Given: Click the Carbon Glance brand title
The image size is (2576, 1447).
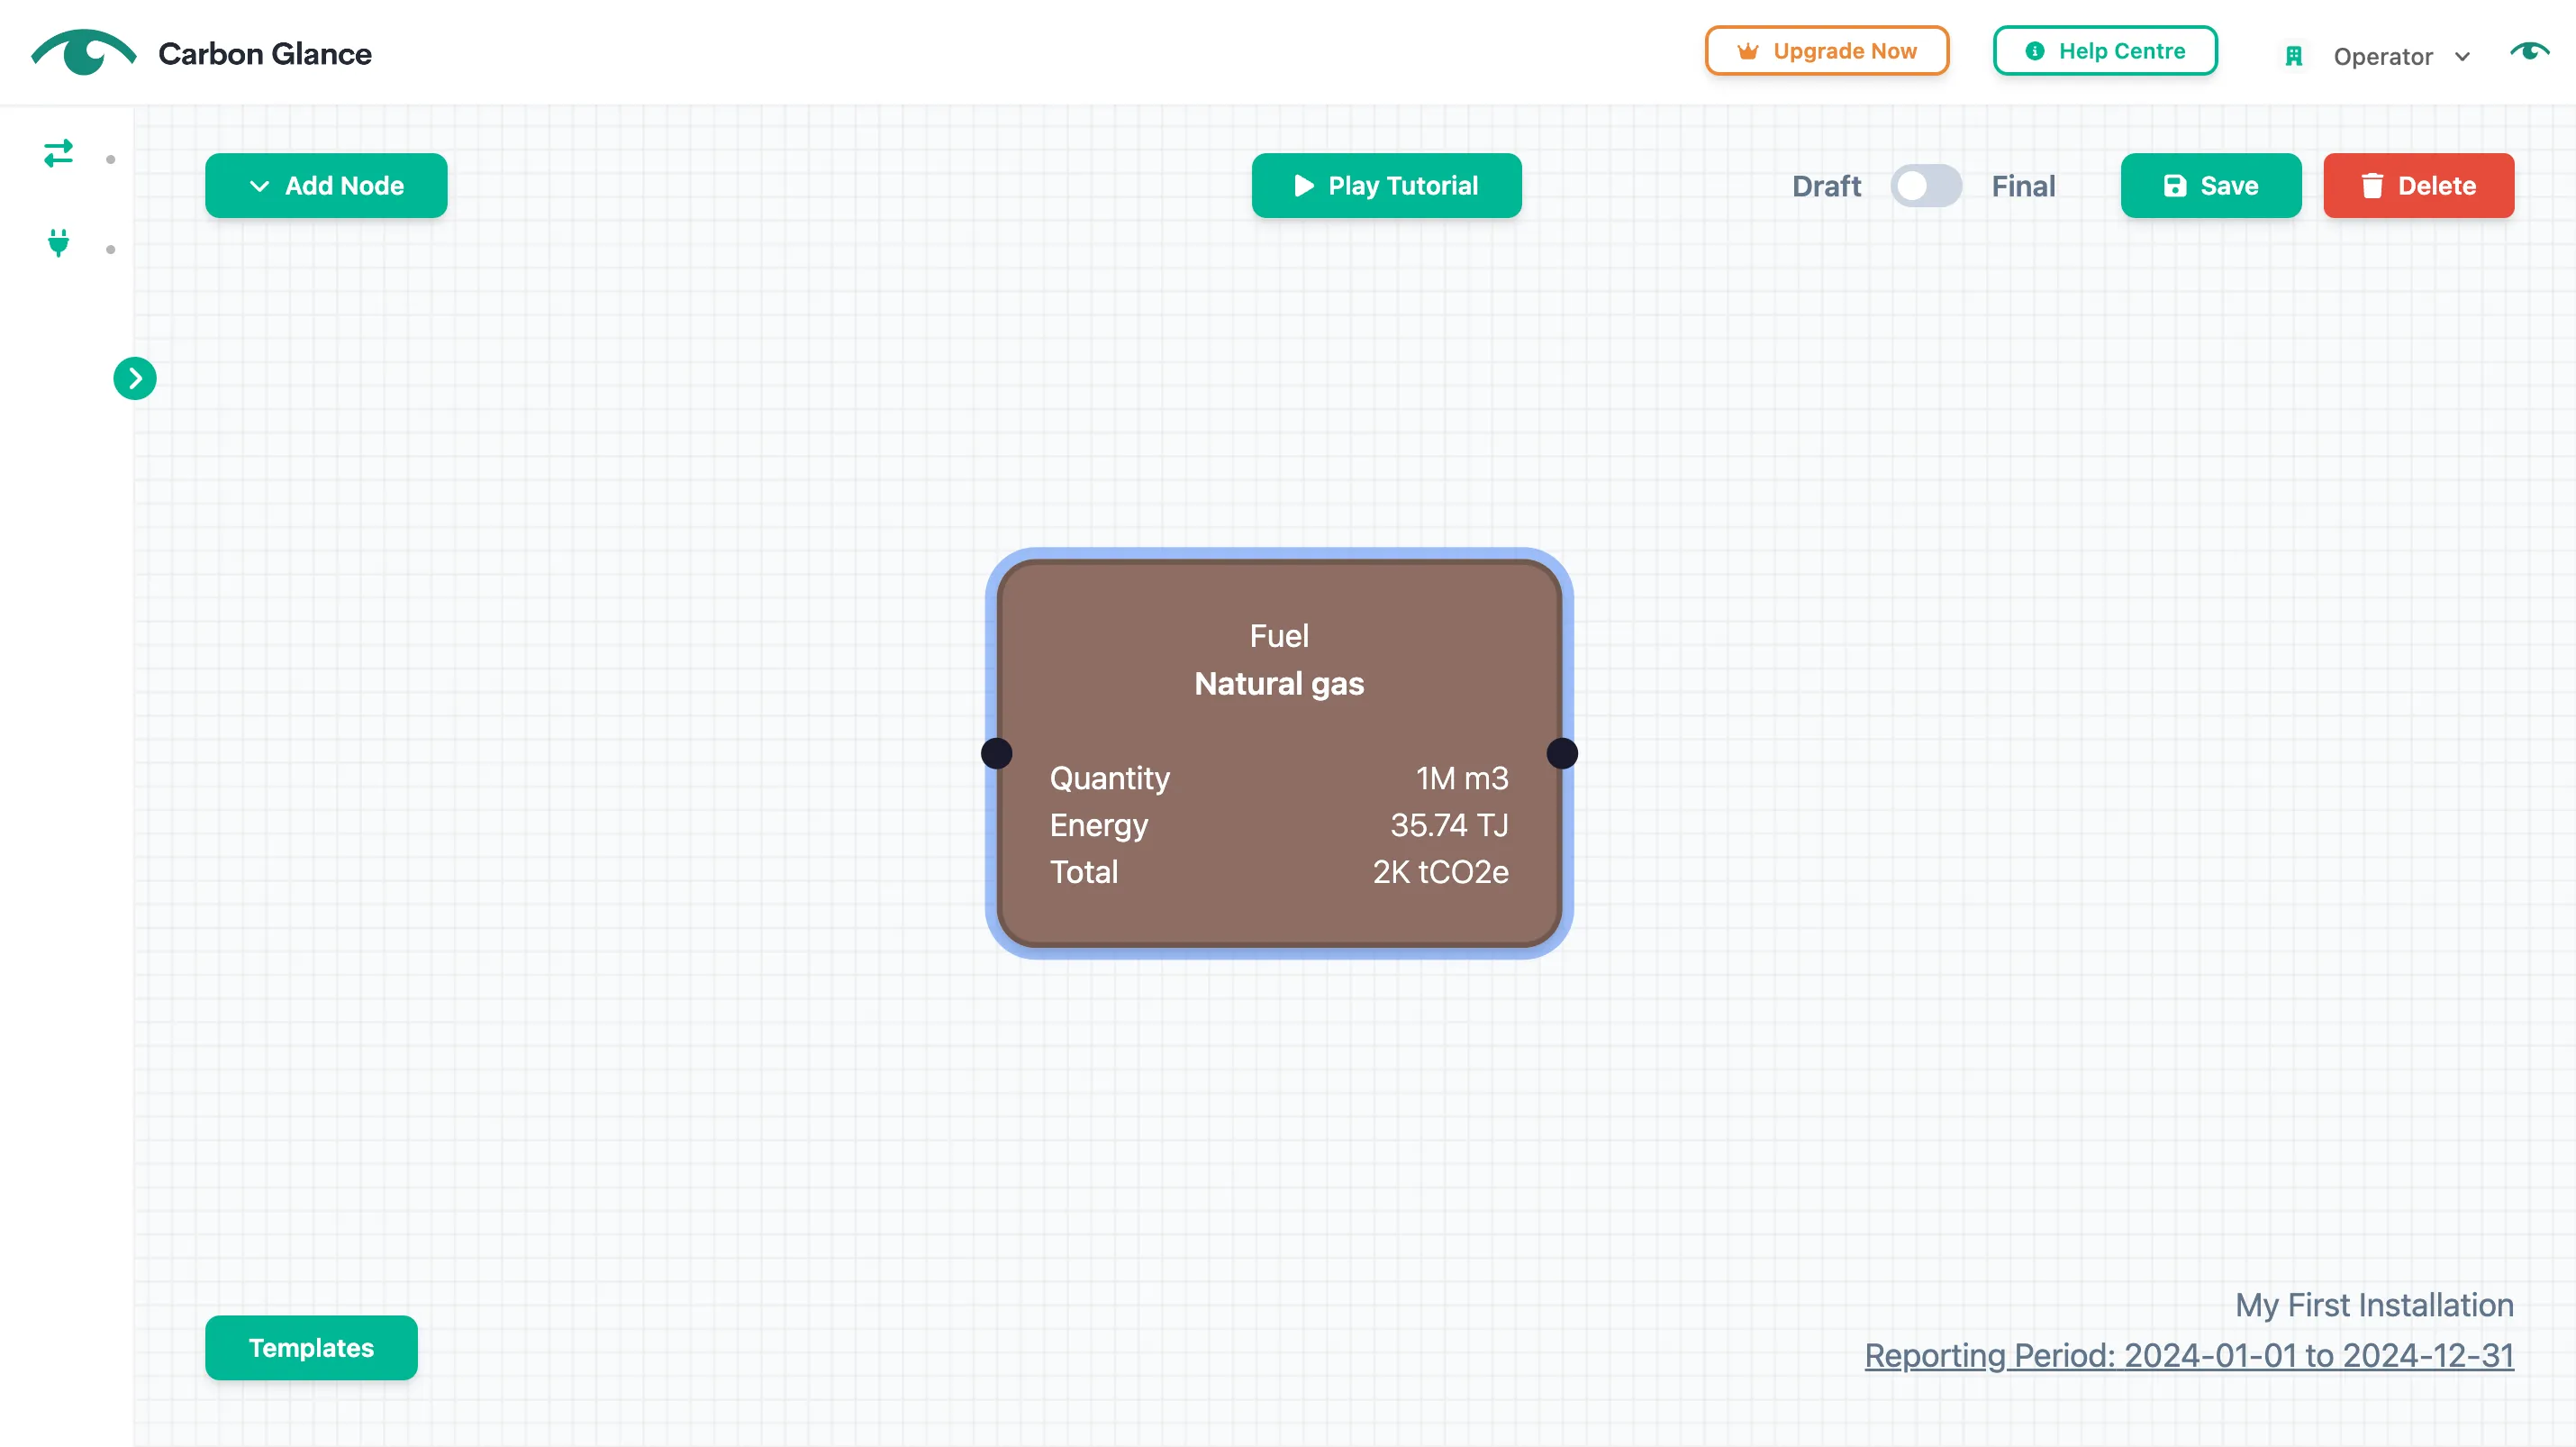Looking at the screenshot, I should point(264,53).
